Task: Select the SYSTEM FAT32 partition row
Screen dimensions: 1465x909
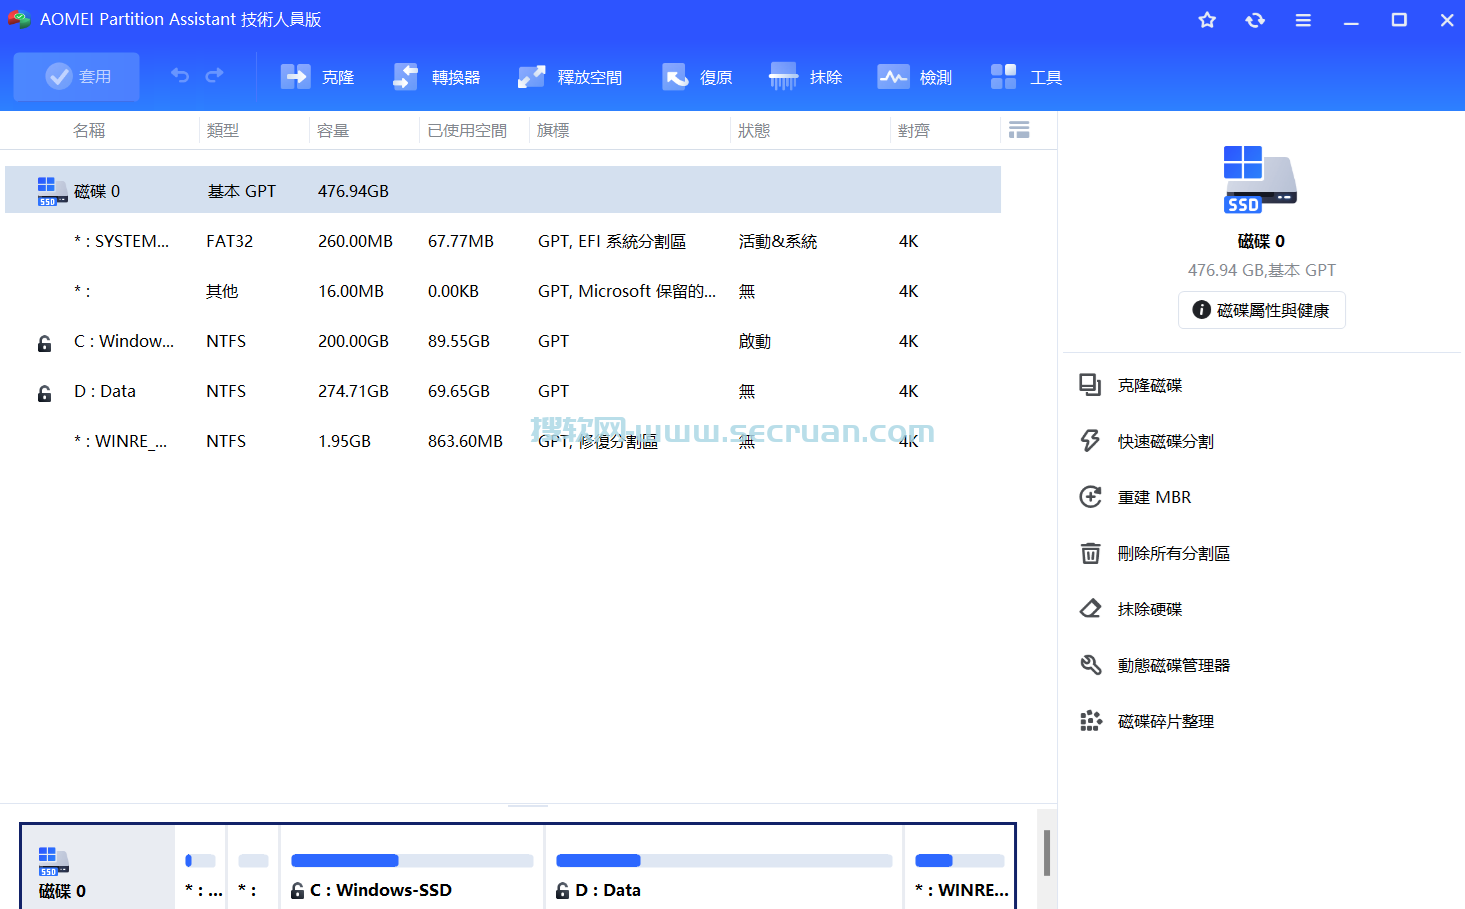Action: click(x=503, y=241)
